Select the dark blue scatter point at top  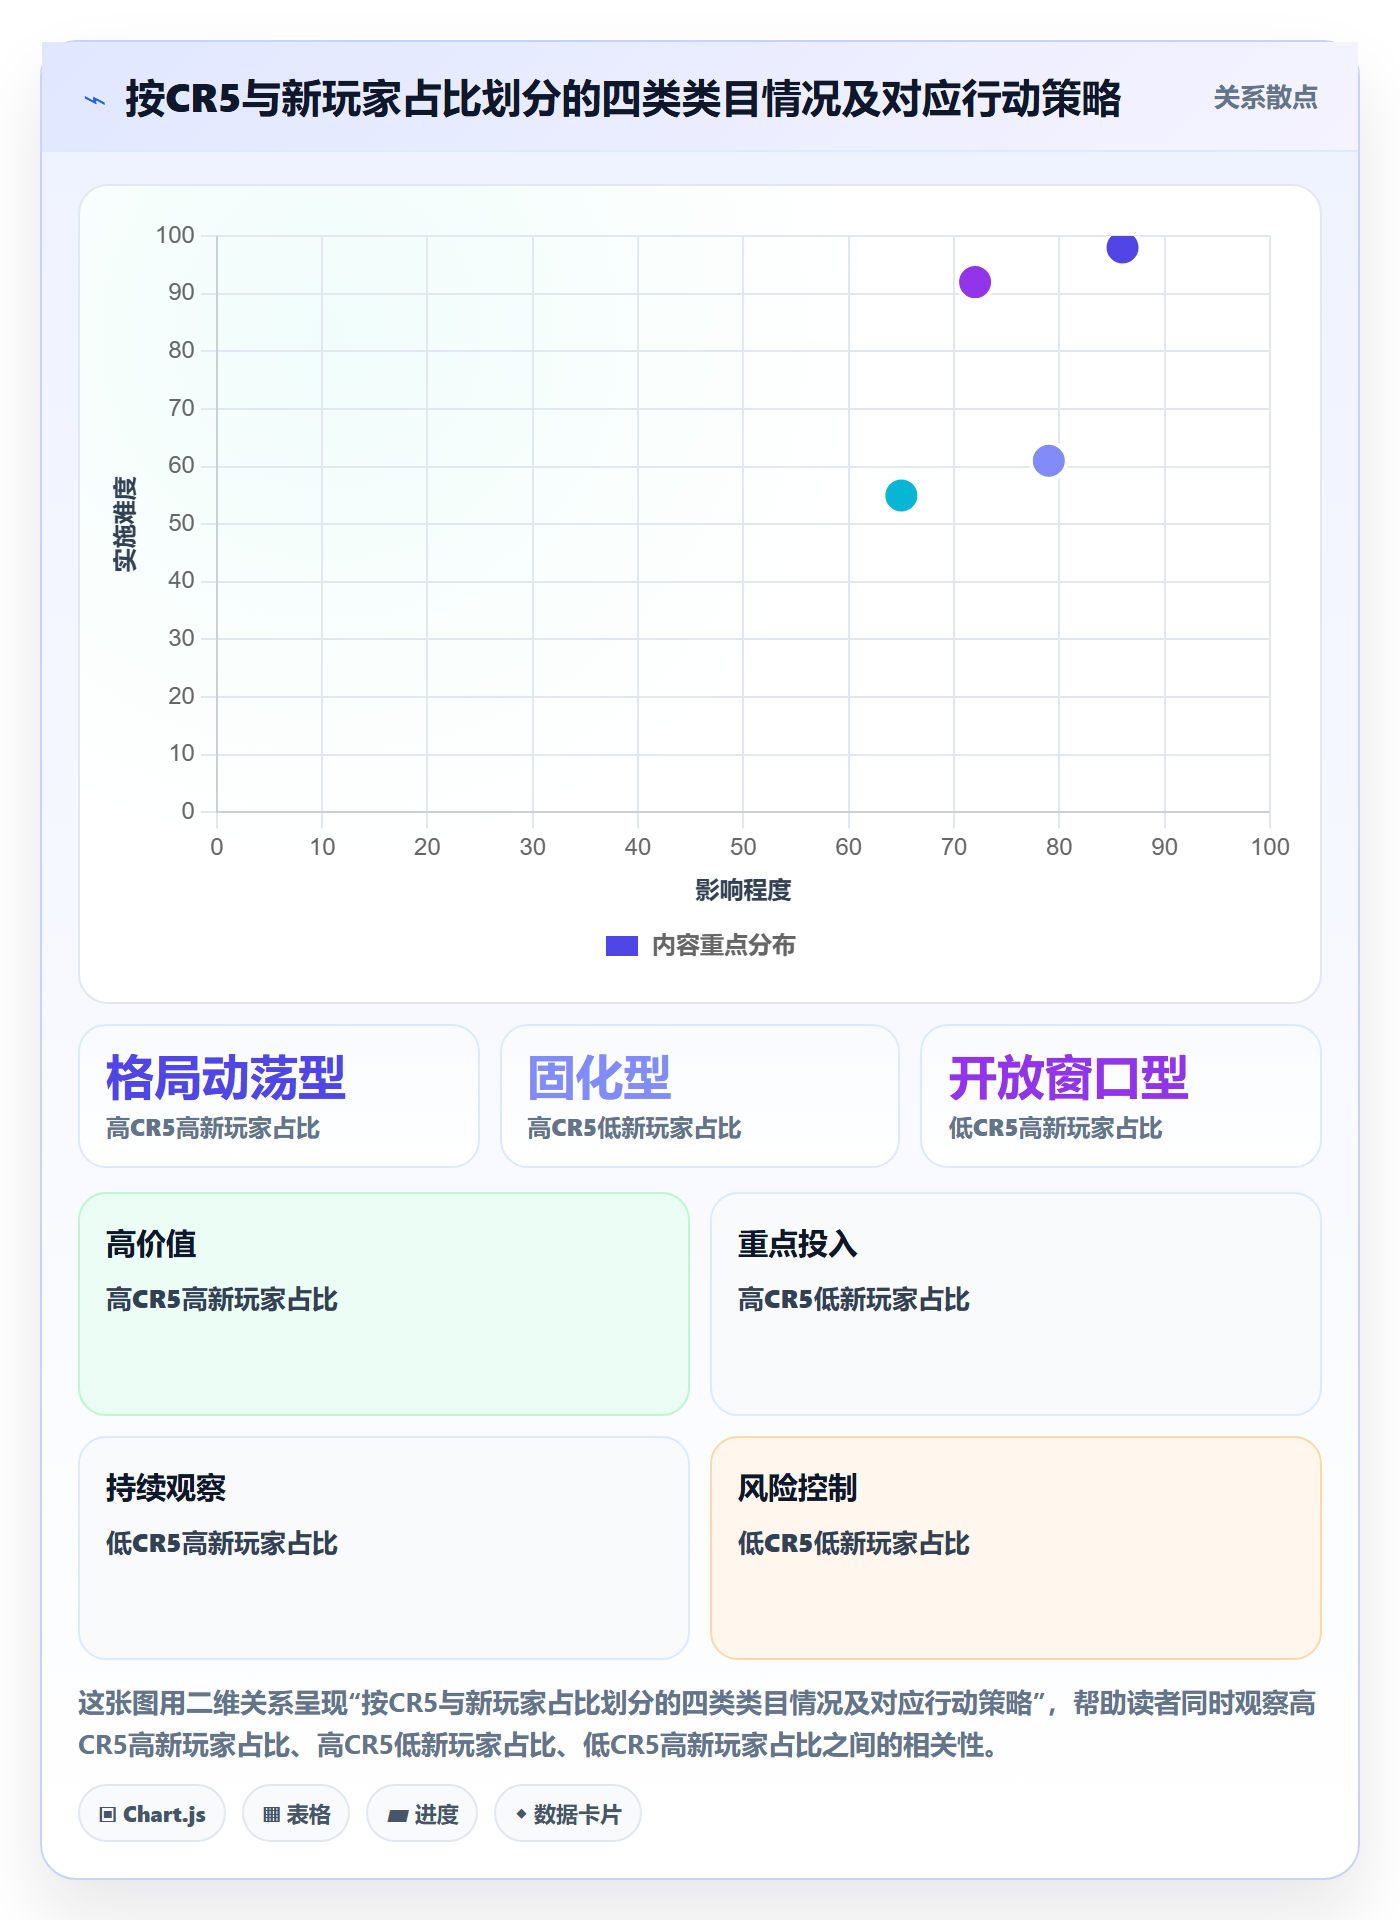pos(1122,247)
